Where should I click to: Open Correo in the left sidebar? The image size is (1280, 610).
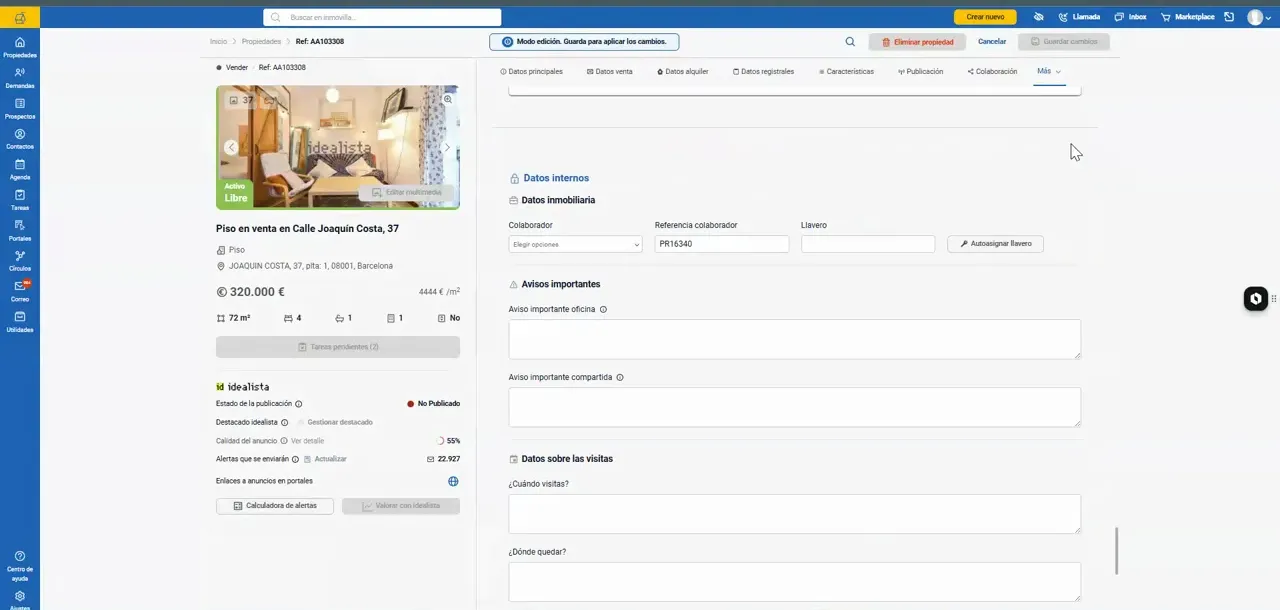point(20,291)
